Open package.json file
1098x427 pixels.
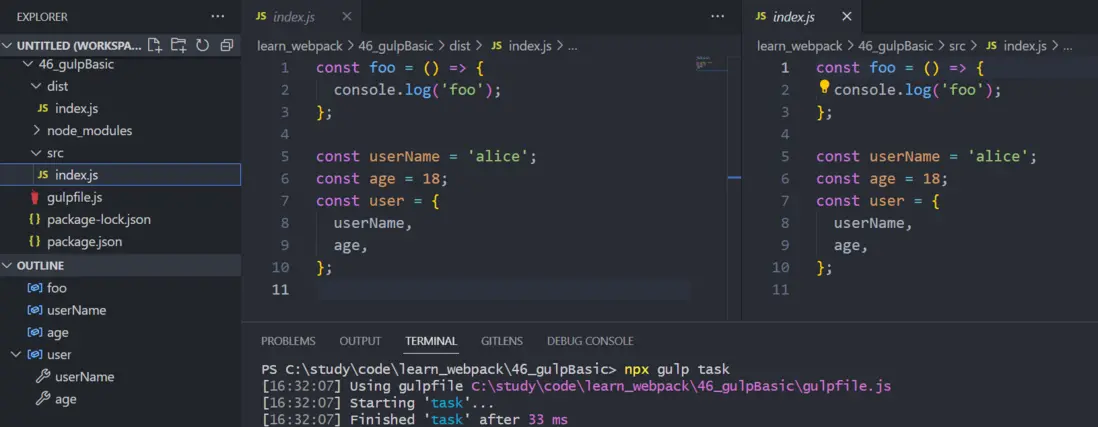[85, 242]
